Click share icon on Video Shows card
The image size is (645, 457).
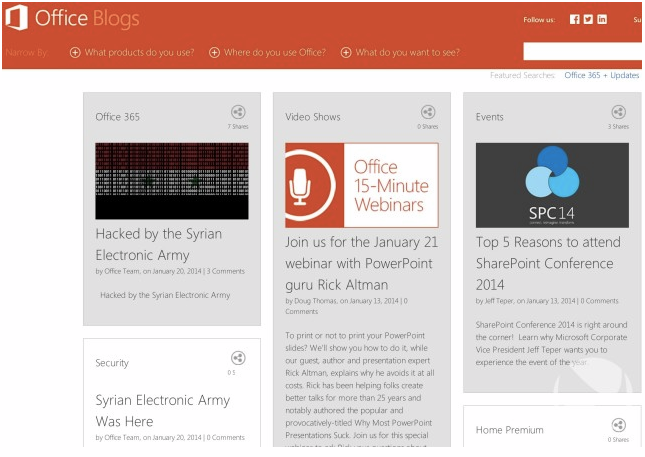tap(428, 113)
